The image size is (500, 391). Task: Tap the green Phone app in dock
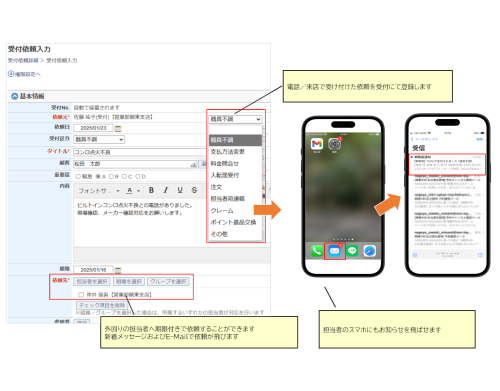point(317,251)
